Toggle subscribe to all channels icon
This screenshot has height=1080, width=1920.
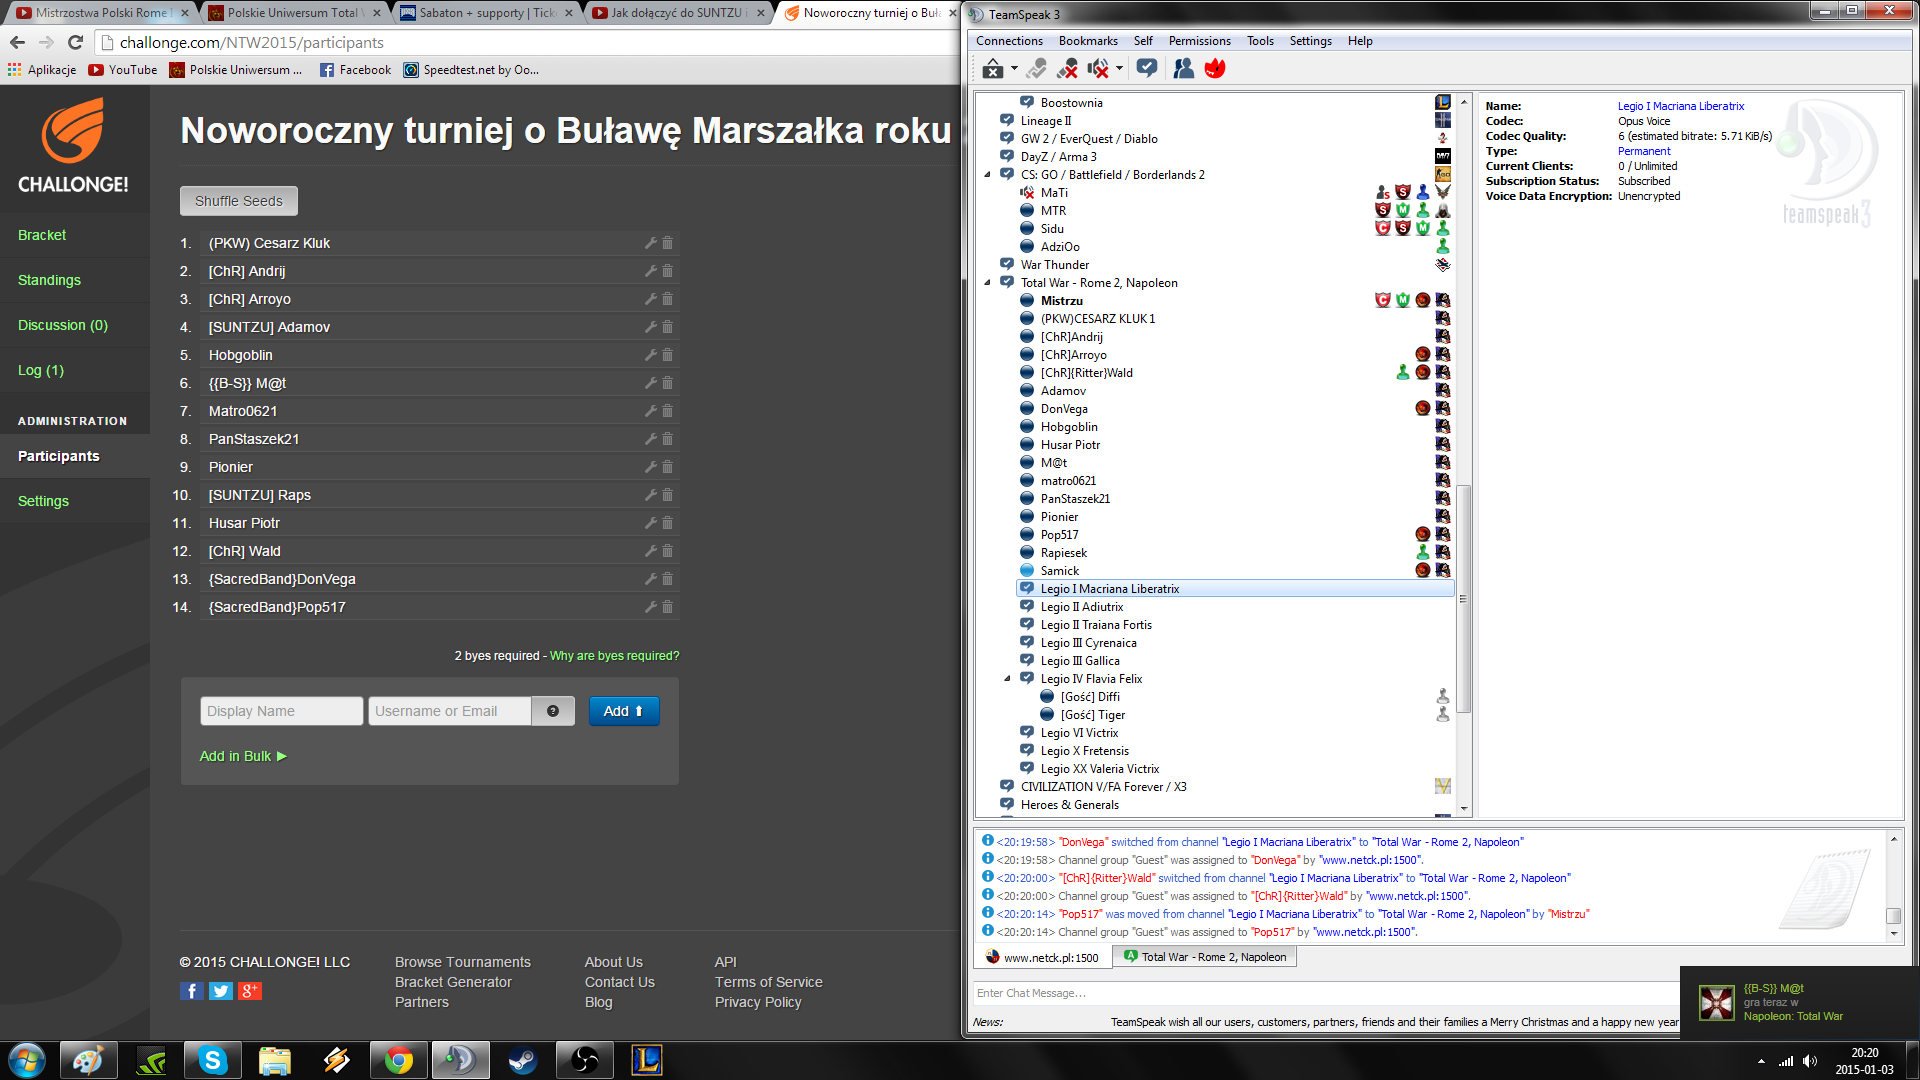1147,68
